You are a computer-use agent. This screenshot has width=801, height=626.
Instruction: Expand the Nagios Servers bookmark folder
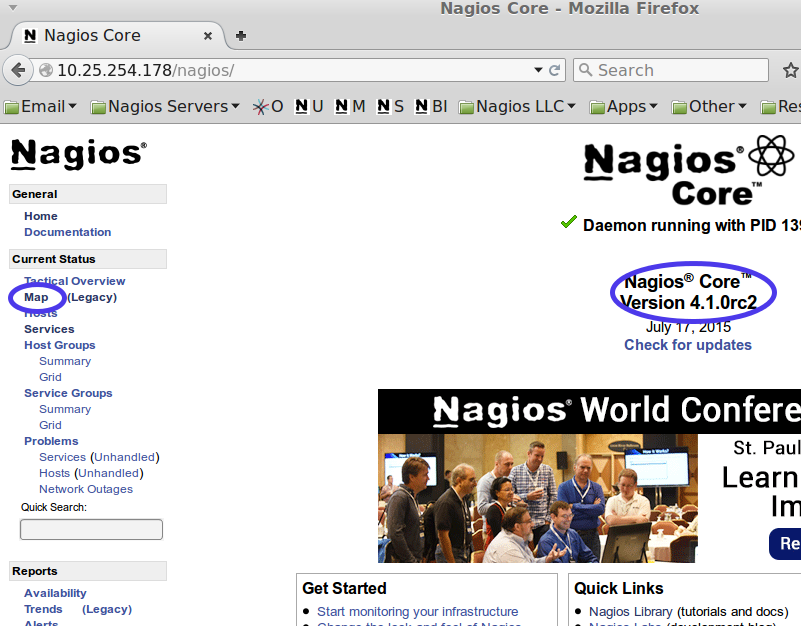click(165, 106)
